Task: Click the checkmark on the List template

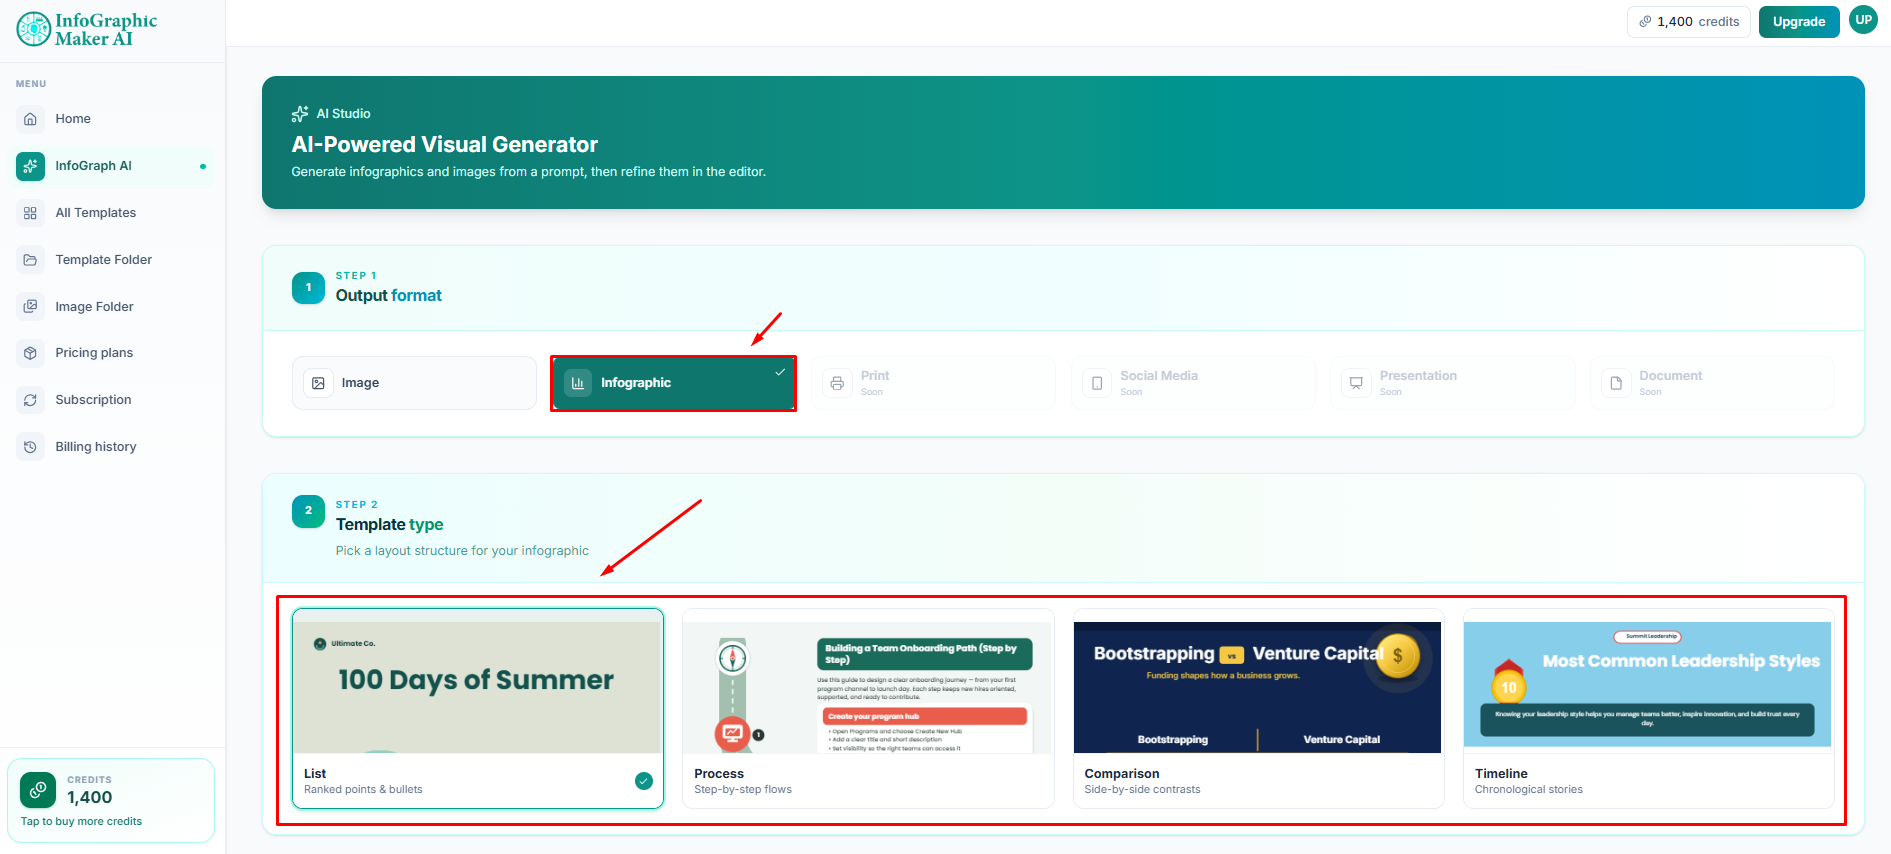Action: coord(644,781)
